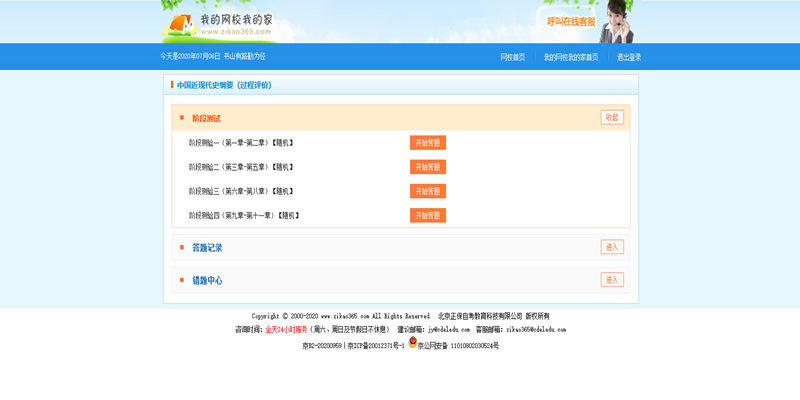Open 答题记录 via its 进入 button

[x=612, y=247]
